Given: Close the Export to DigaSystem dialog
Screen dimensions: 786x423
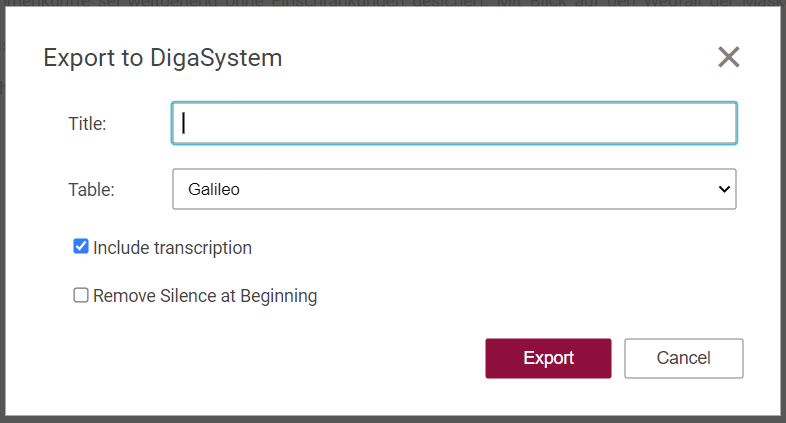Looking at the screenshot, I should 728,57.
